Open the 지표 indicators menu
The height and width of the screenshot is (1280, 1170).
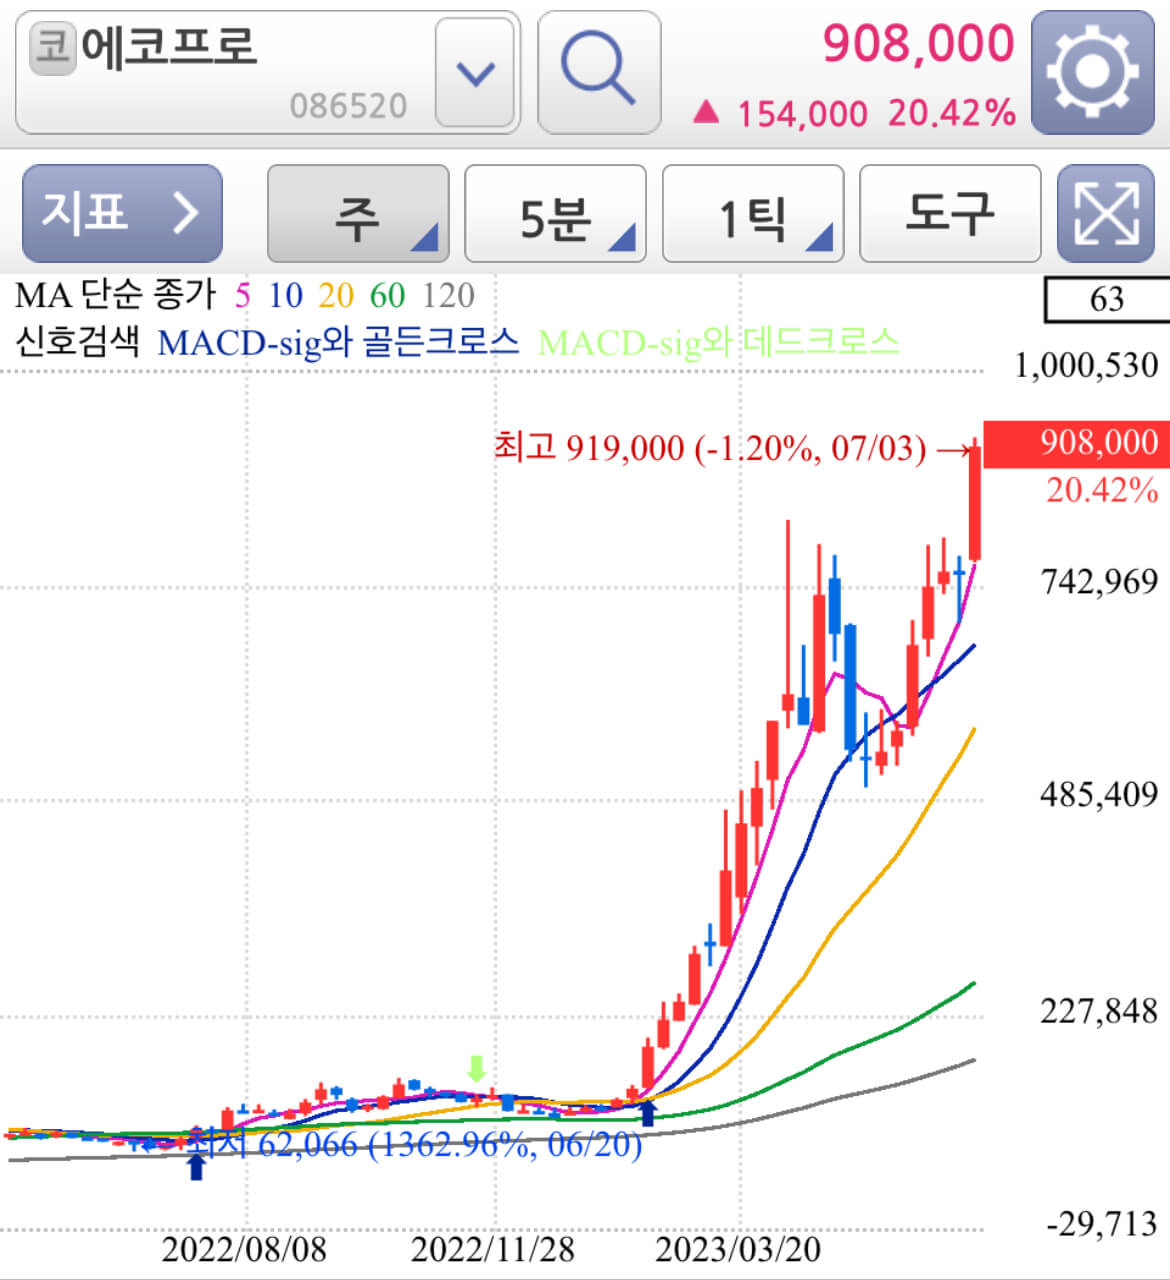pos(122,213)
